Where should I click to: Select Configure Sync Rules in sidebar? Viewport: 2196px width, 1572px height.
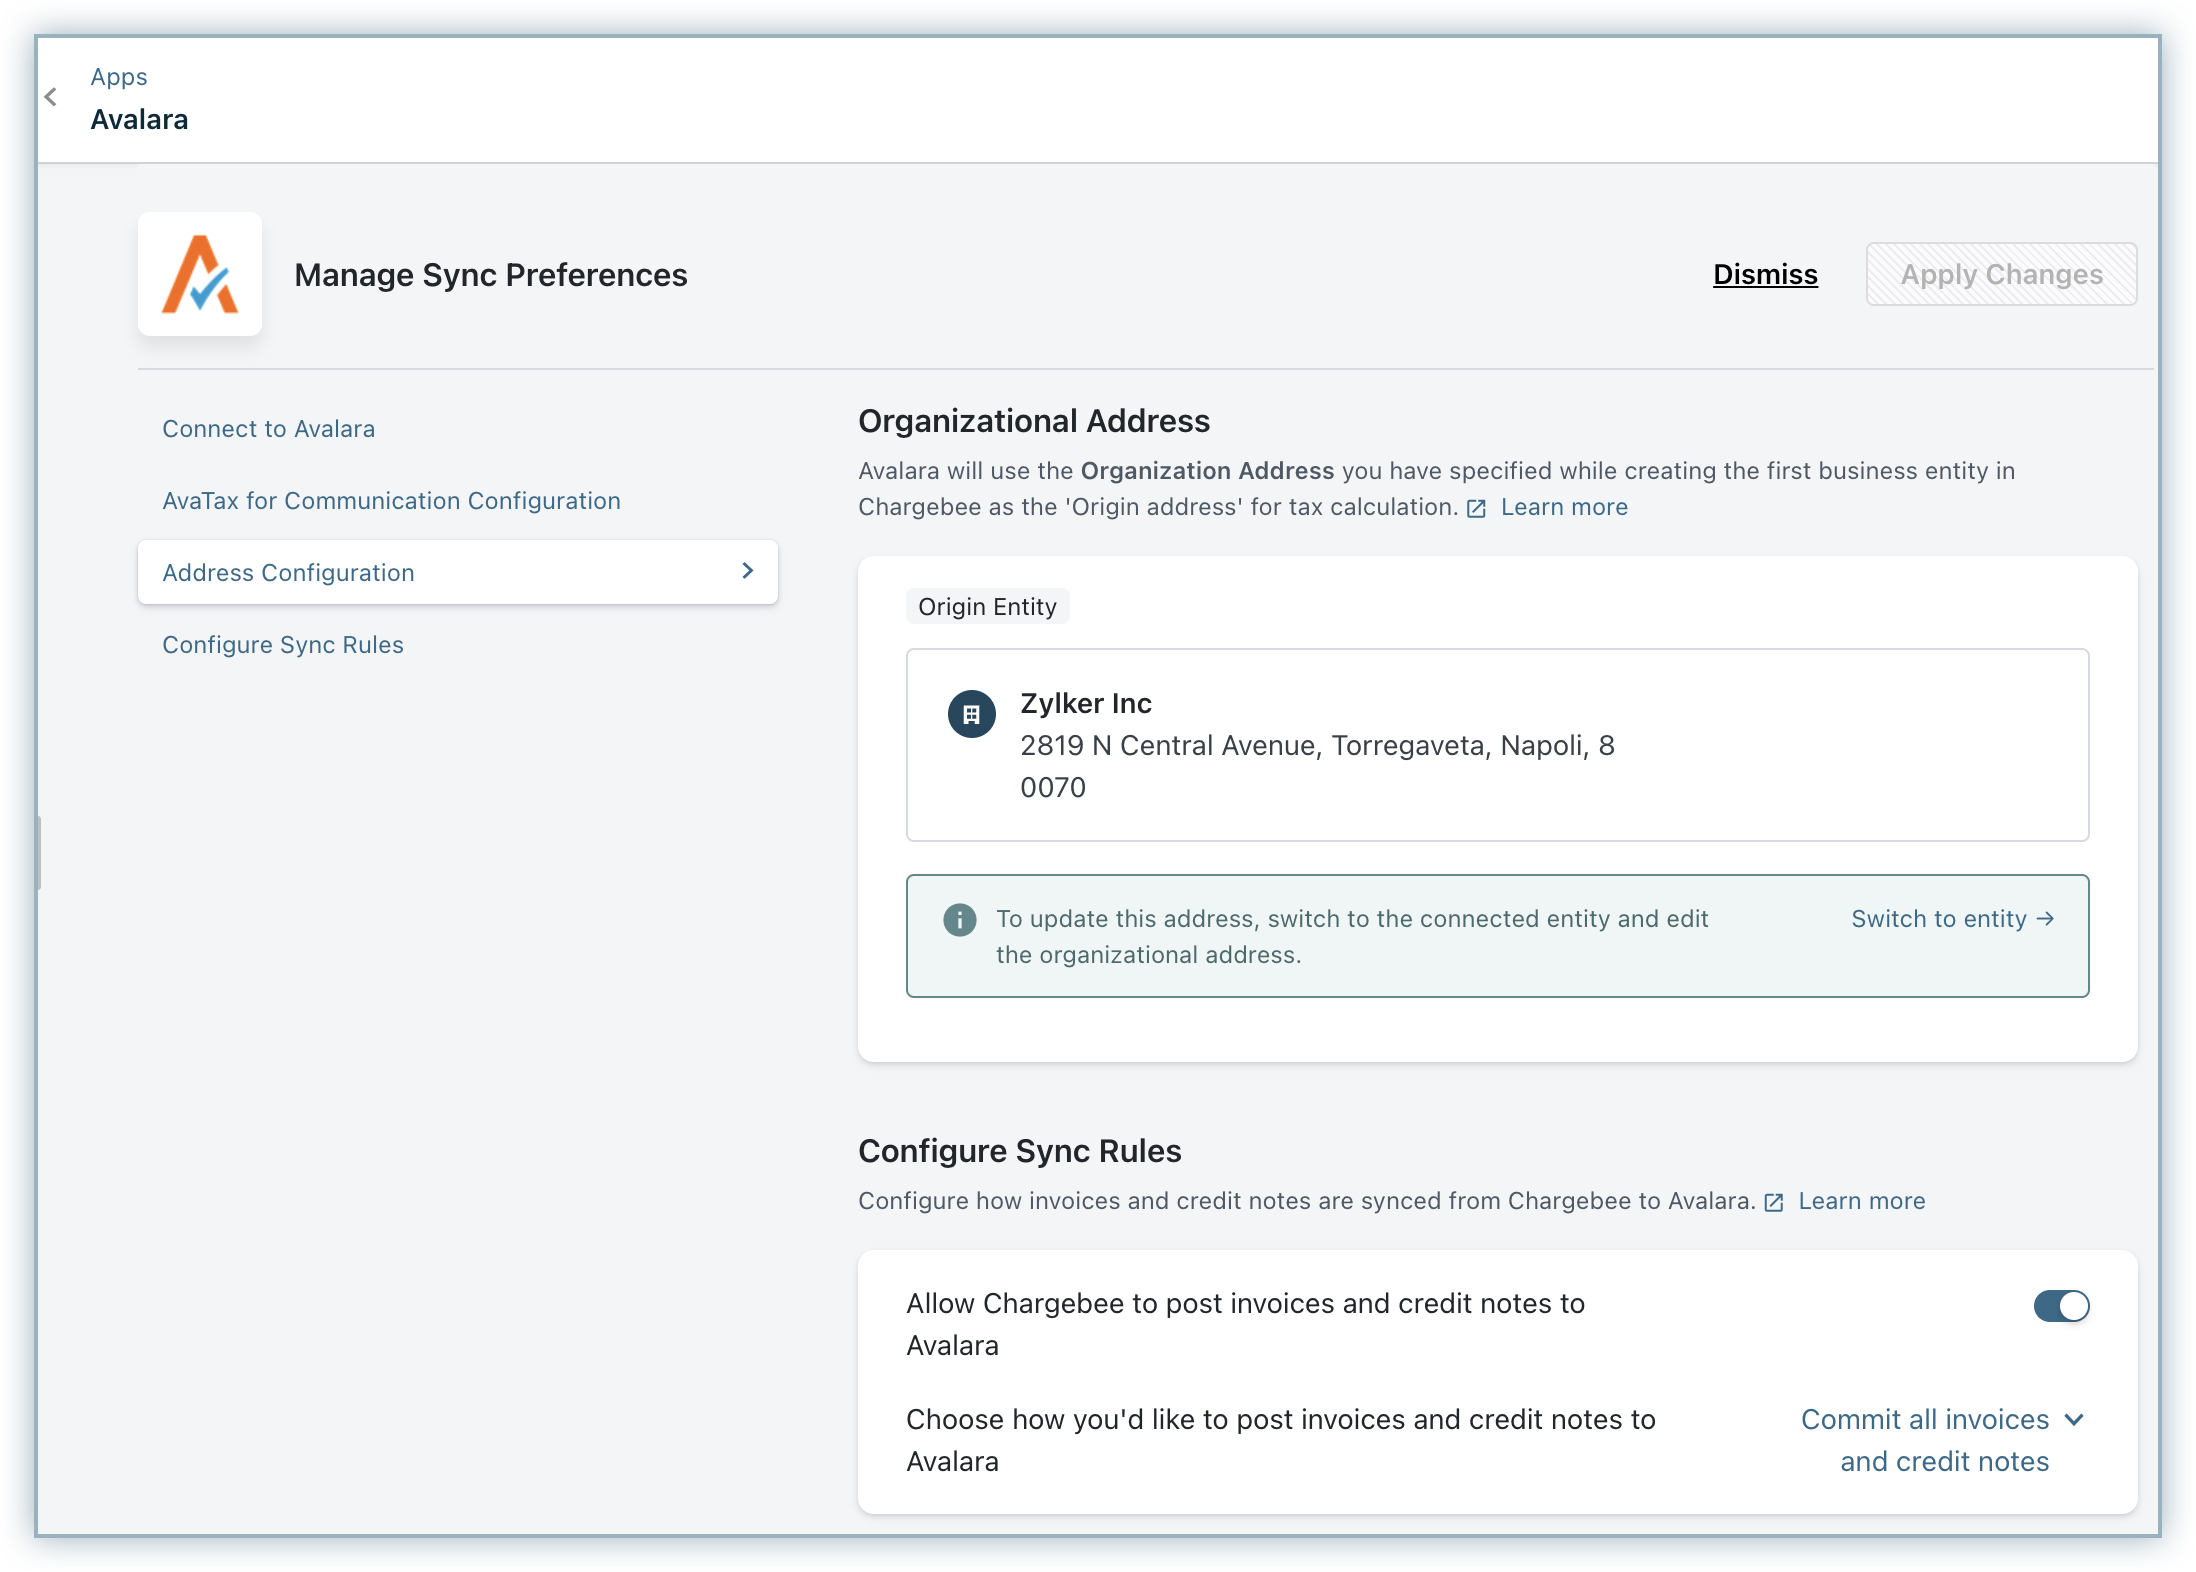point(282,645)
